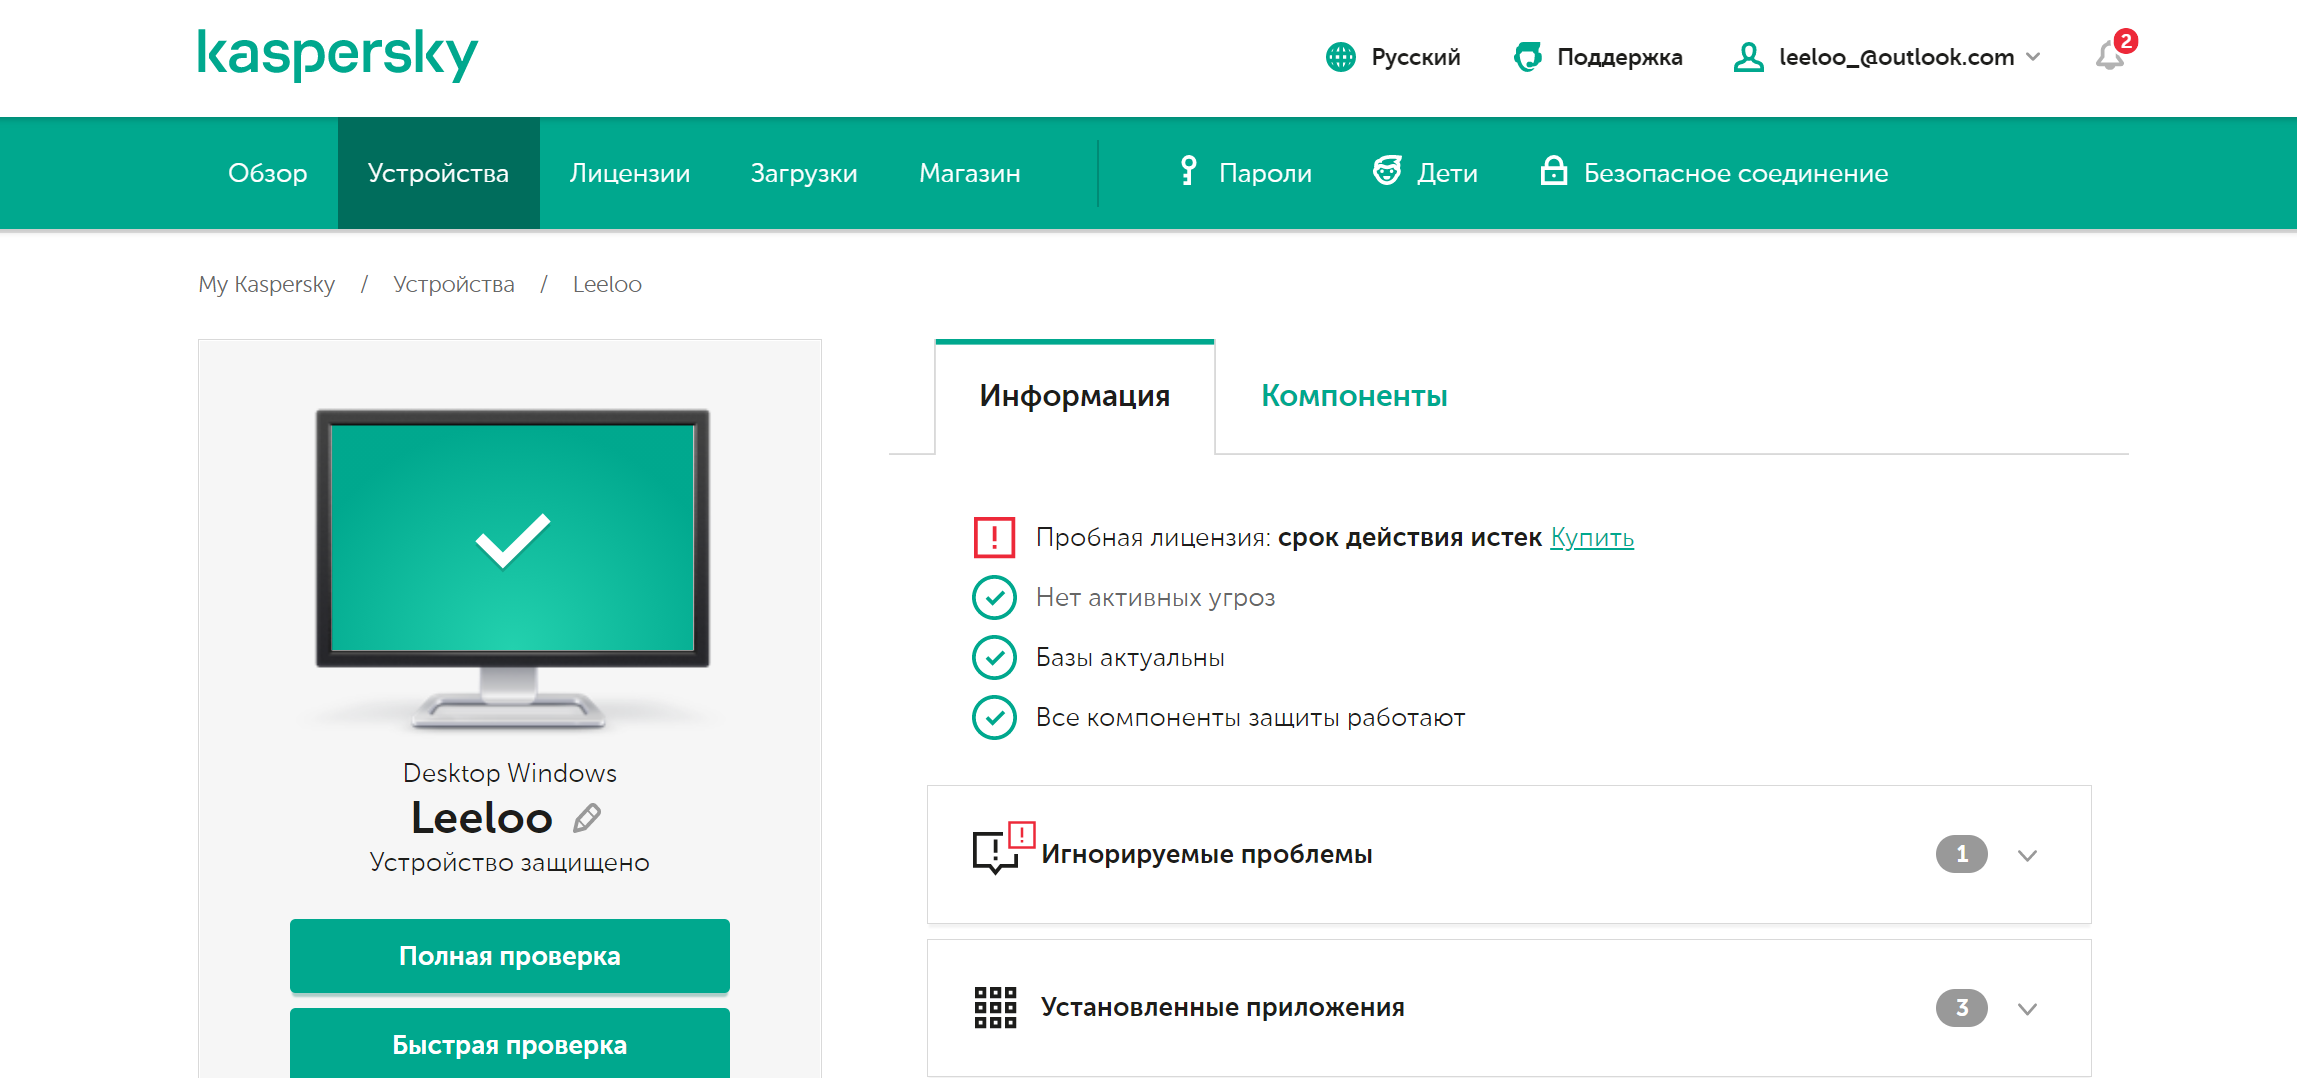
Task: Click the red expired-license warning icon
Action: (994, 537)
